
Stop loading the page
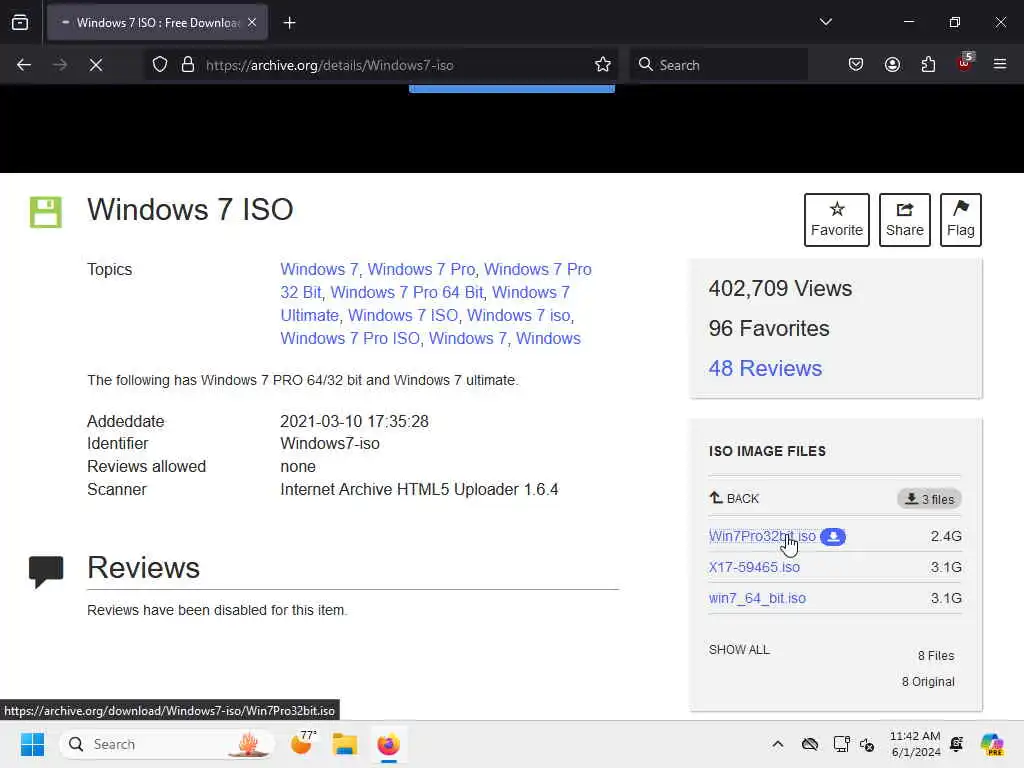point(96,65)
